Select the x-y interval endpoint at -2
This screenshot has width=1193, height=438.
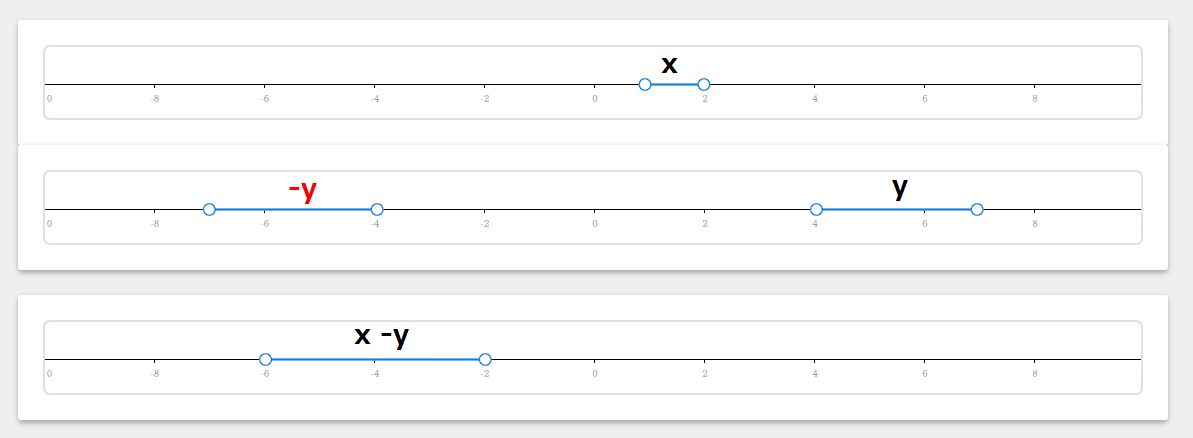click(x=485, y=359)
